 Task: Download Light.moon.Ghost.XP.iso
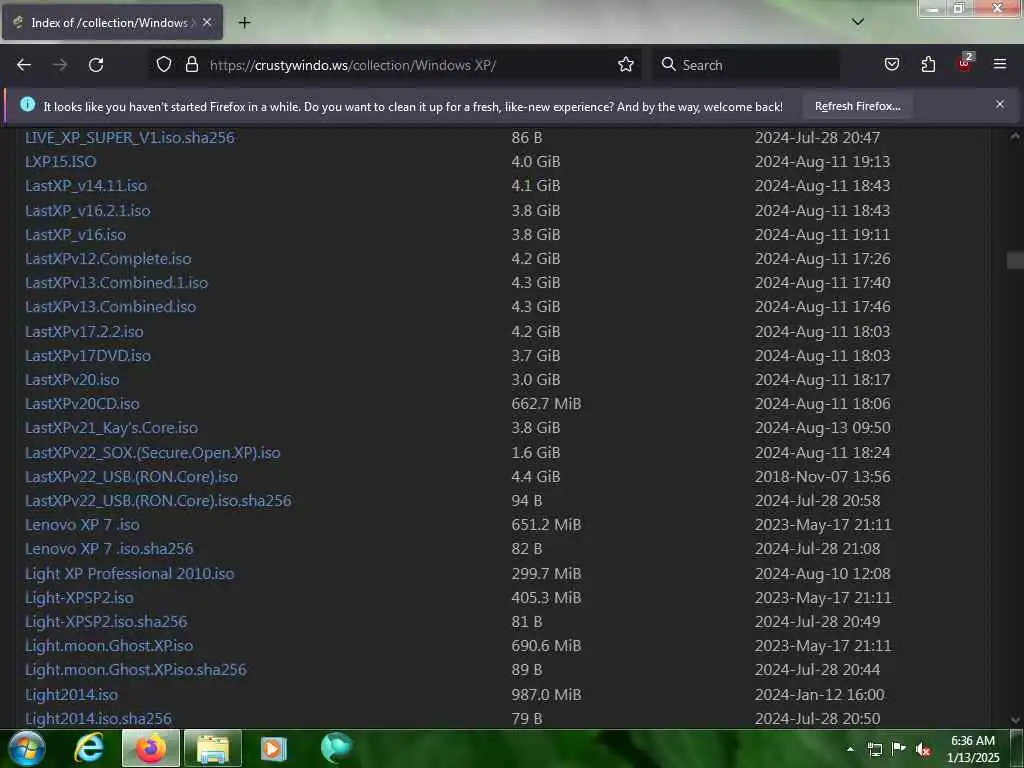109,646
